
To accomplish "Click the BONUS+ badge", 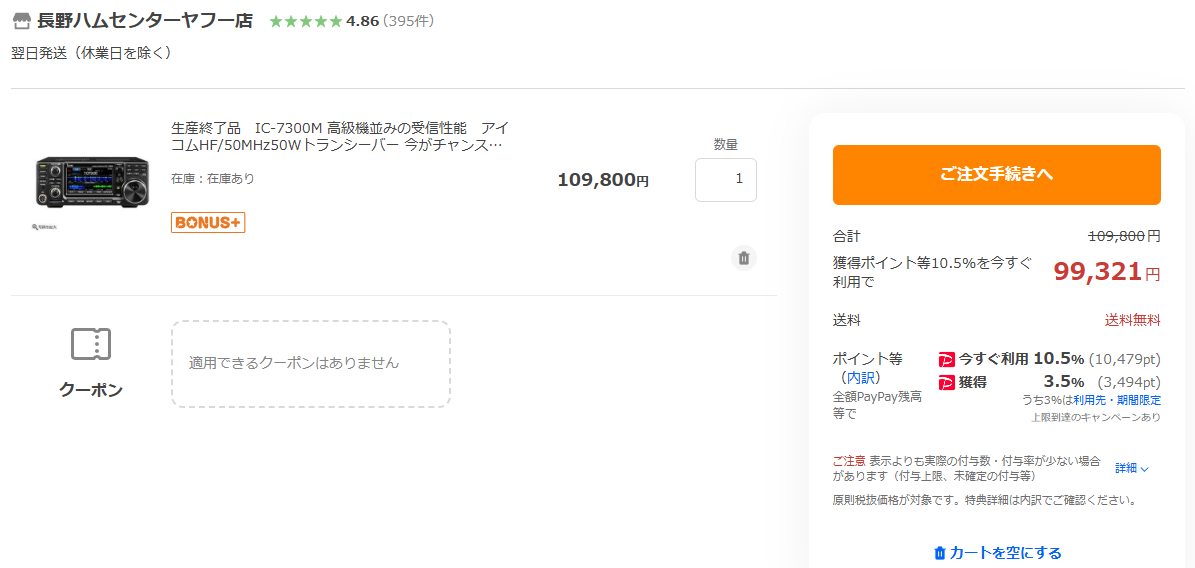I will [x=208, y=222].
